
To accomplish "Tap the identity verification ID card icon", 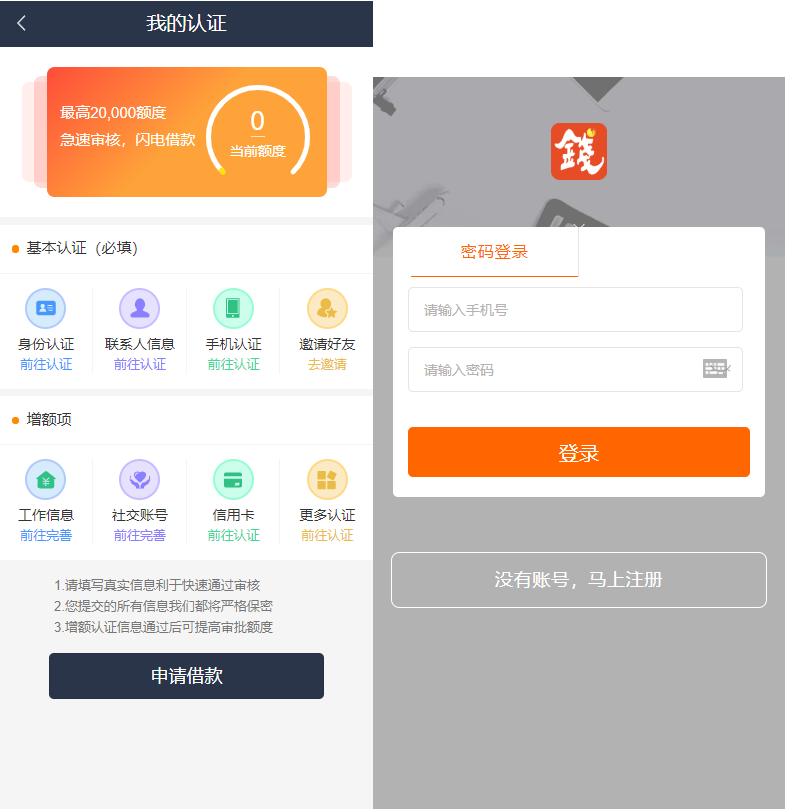I will click(45, 308).
